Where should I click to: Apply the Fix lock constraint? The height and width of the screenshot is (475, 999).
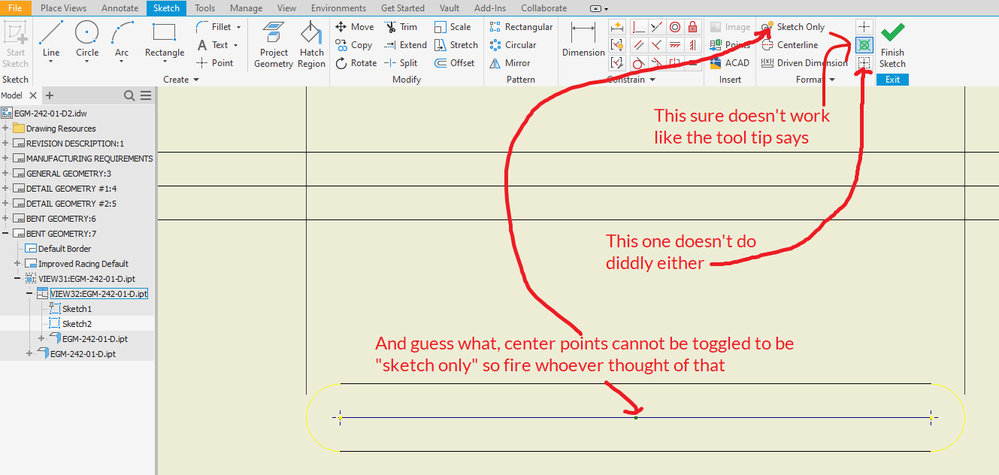point(693,27)
